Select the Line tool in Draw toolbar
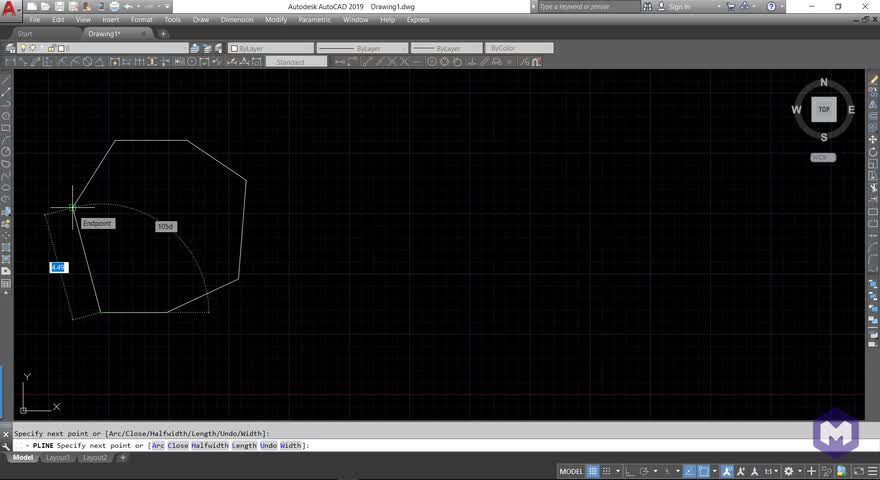880x480 pixels. (x=6, y=80)
